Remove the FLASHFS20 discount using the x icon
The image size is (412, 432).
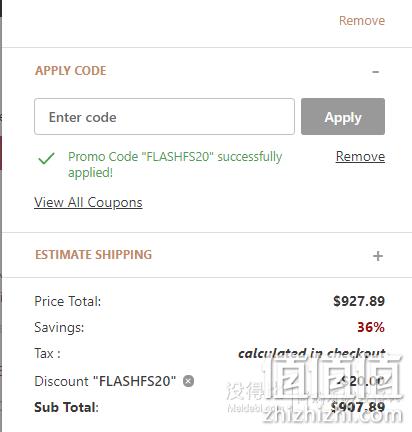(188, 381)
